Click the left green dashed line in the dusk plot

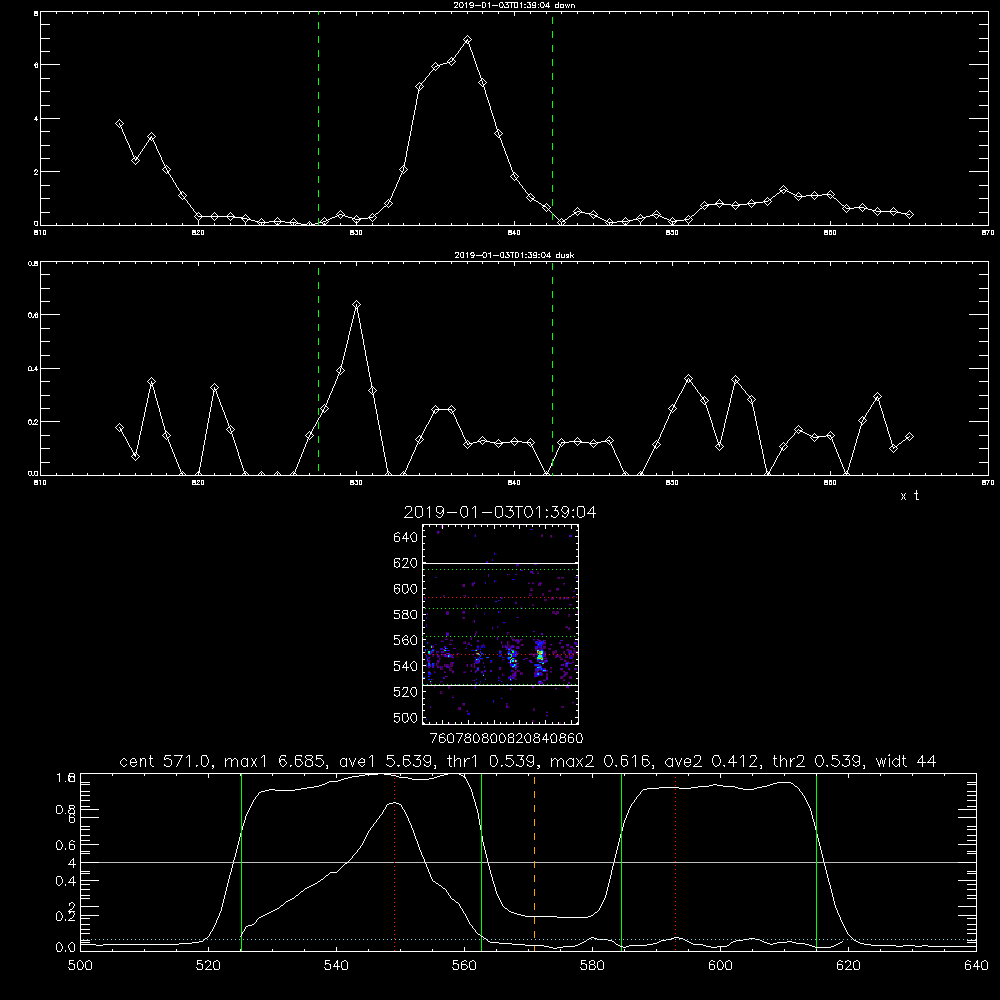(318, 368)
